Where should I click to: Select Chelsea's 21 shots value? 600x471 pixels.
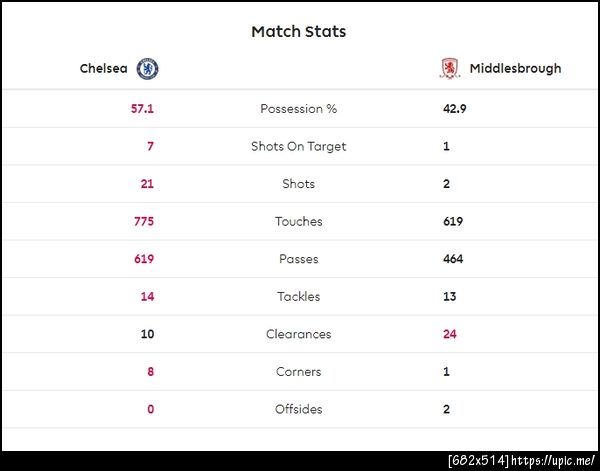point(146,184)
